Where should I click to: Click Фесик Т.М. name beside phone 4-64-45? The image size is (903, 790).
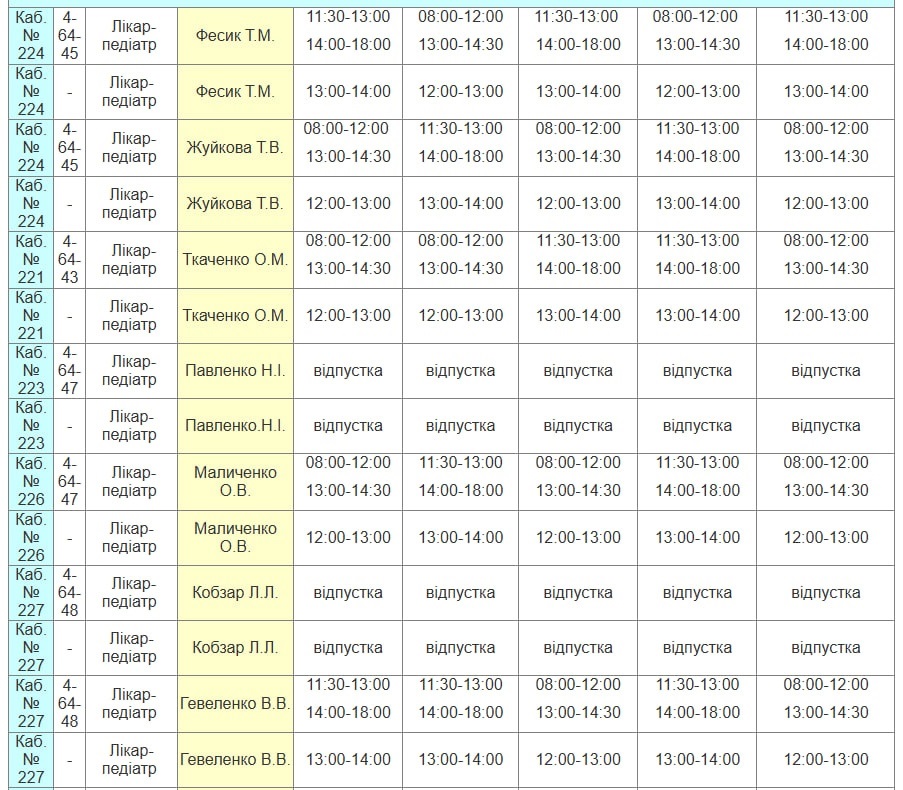point(235,36)
